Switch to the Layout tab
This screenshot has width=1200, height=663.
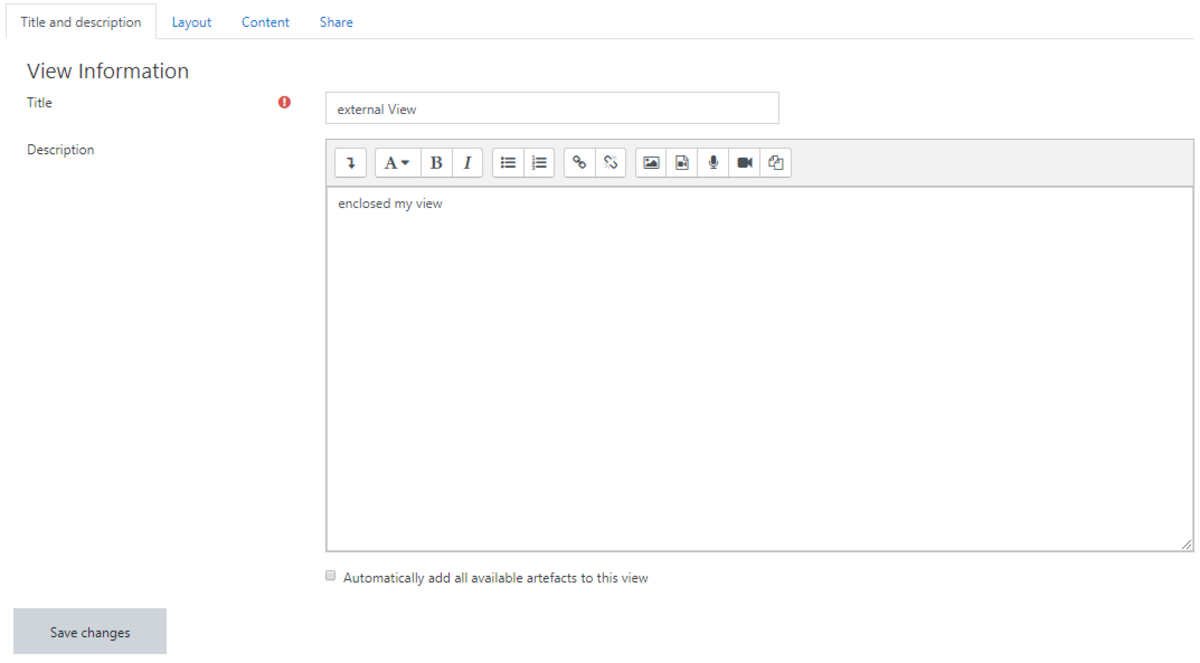tap(191, 22)
